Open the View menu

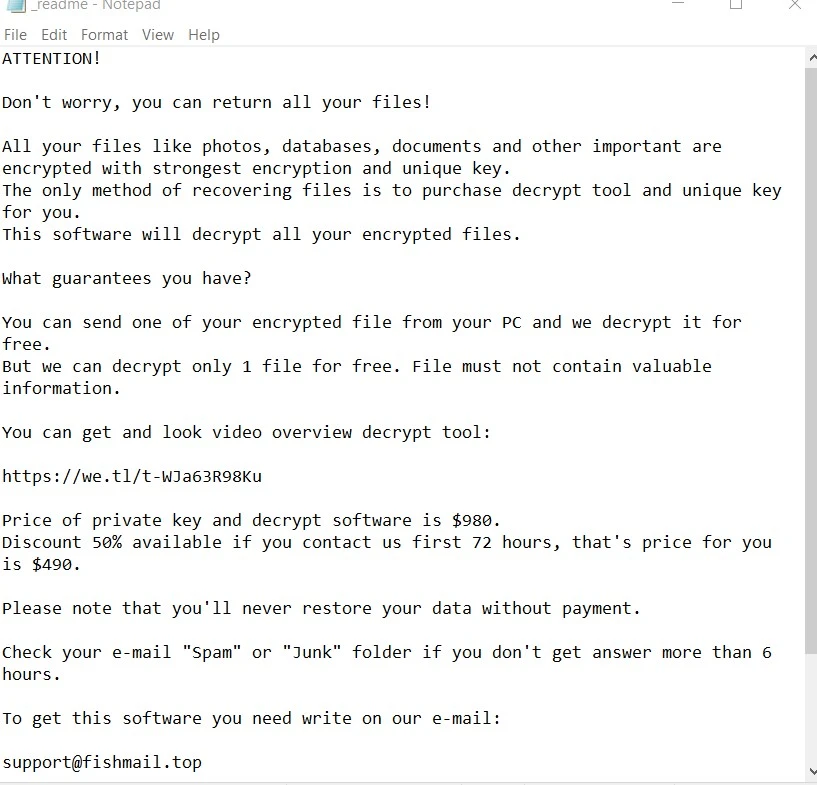[158, 35]
